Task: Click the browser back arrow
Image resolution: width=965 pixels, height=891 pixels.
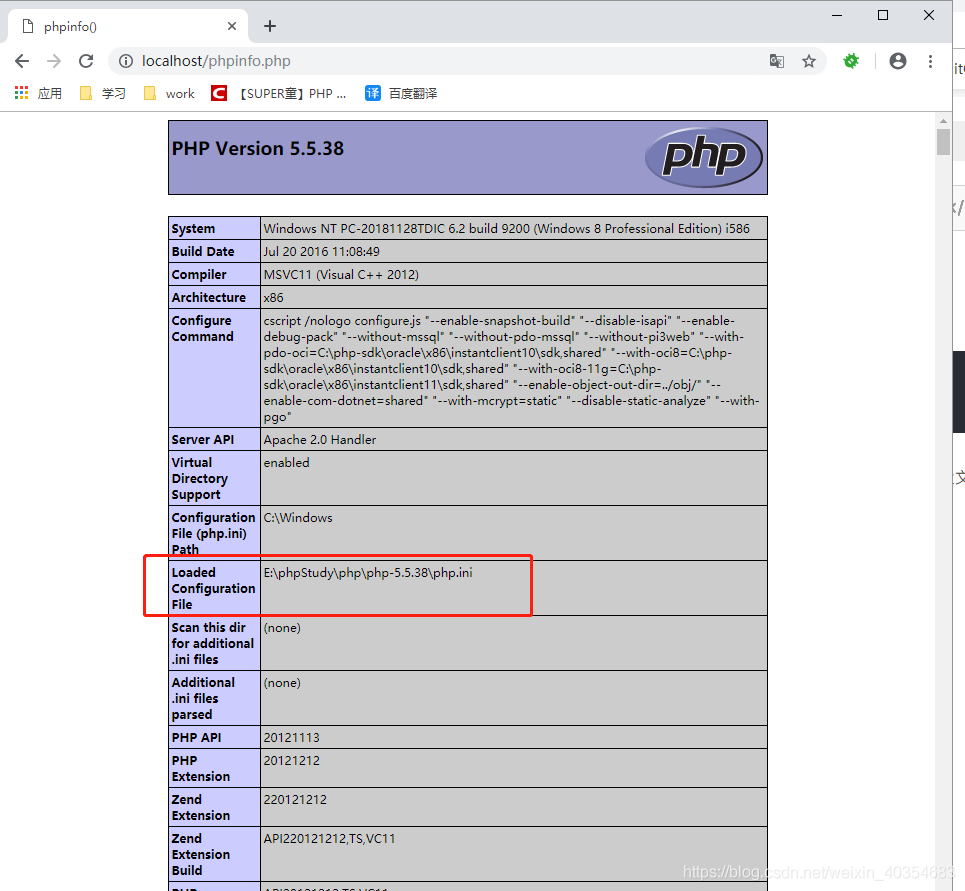Action: pyautogui.click(x=22, y=61)
